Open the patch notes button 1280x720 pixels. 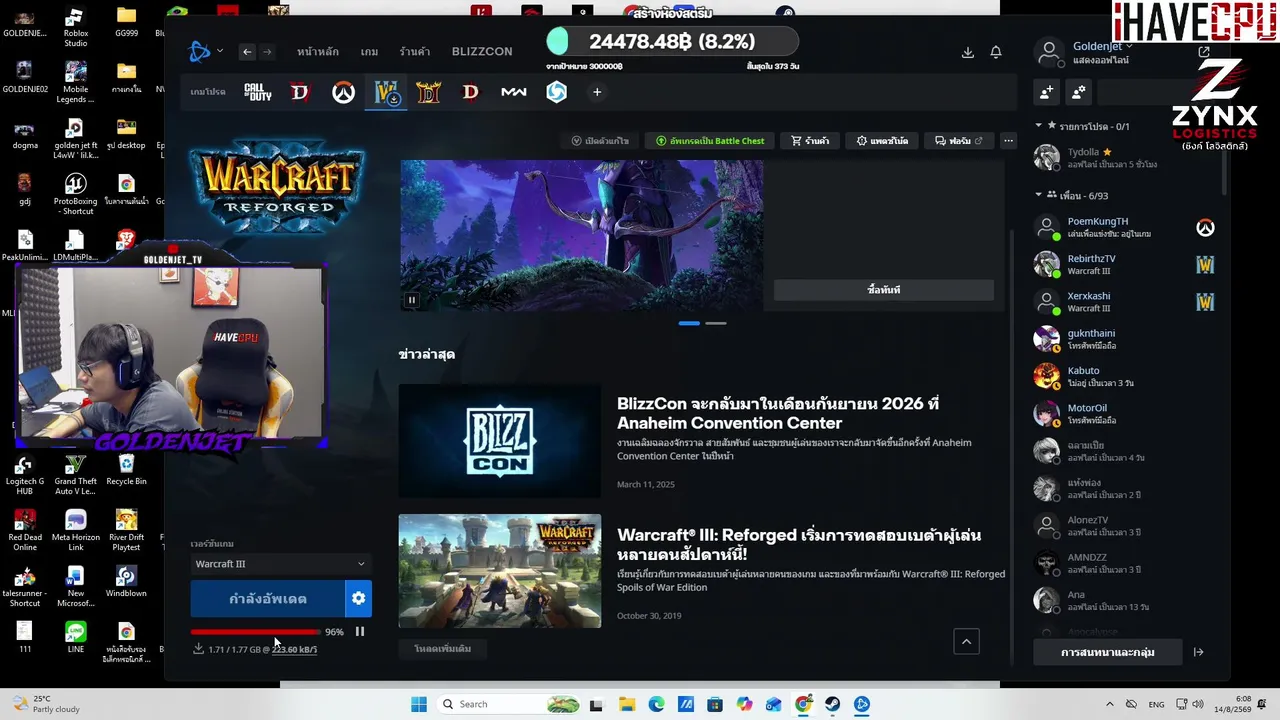(x=883, y=141)
